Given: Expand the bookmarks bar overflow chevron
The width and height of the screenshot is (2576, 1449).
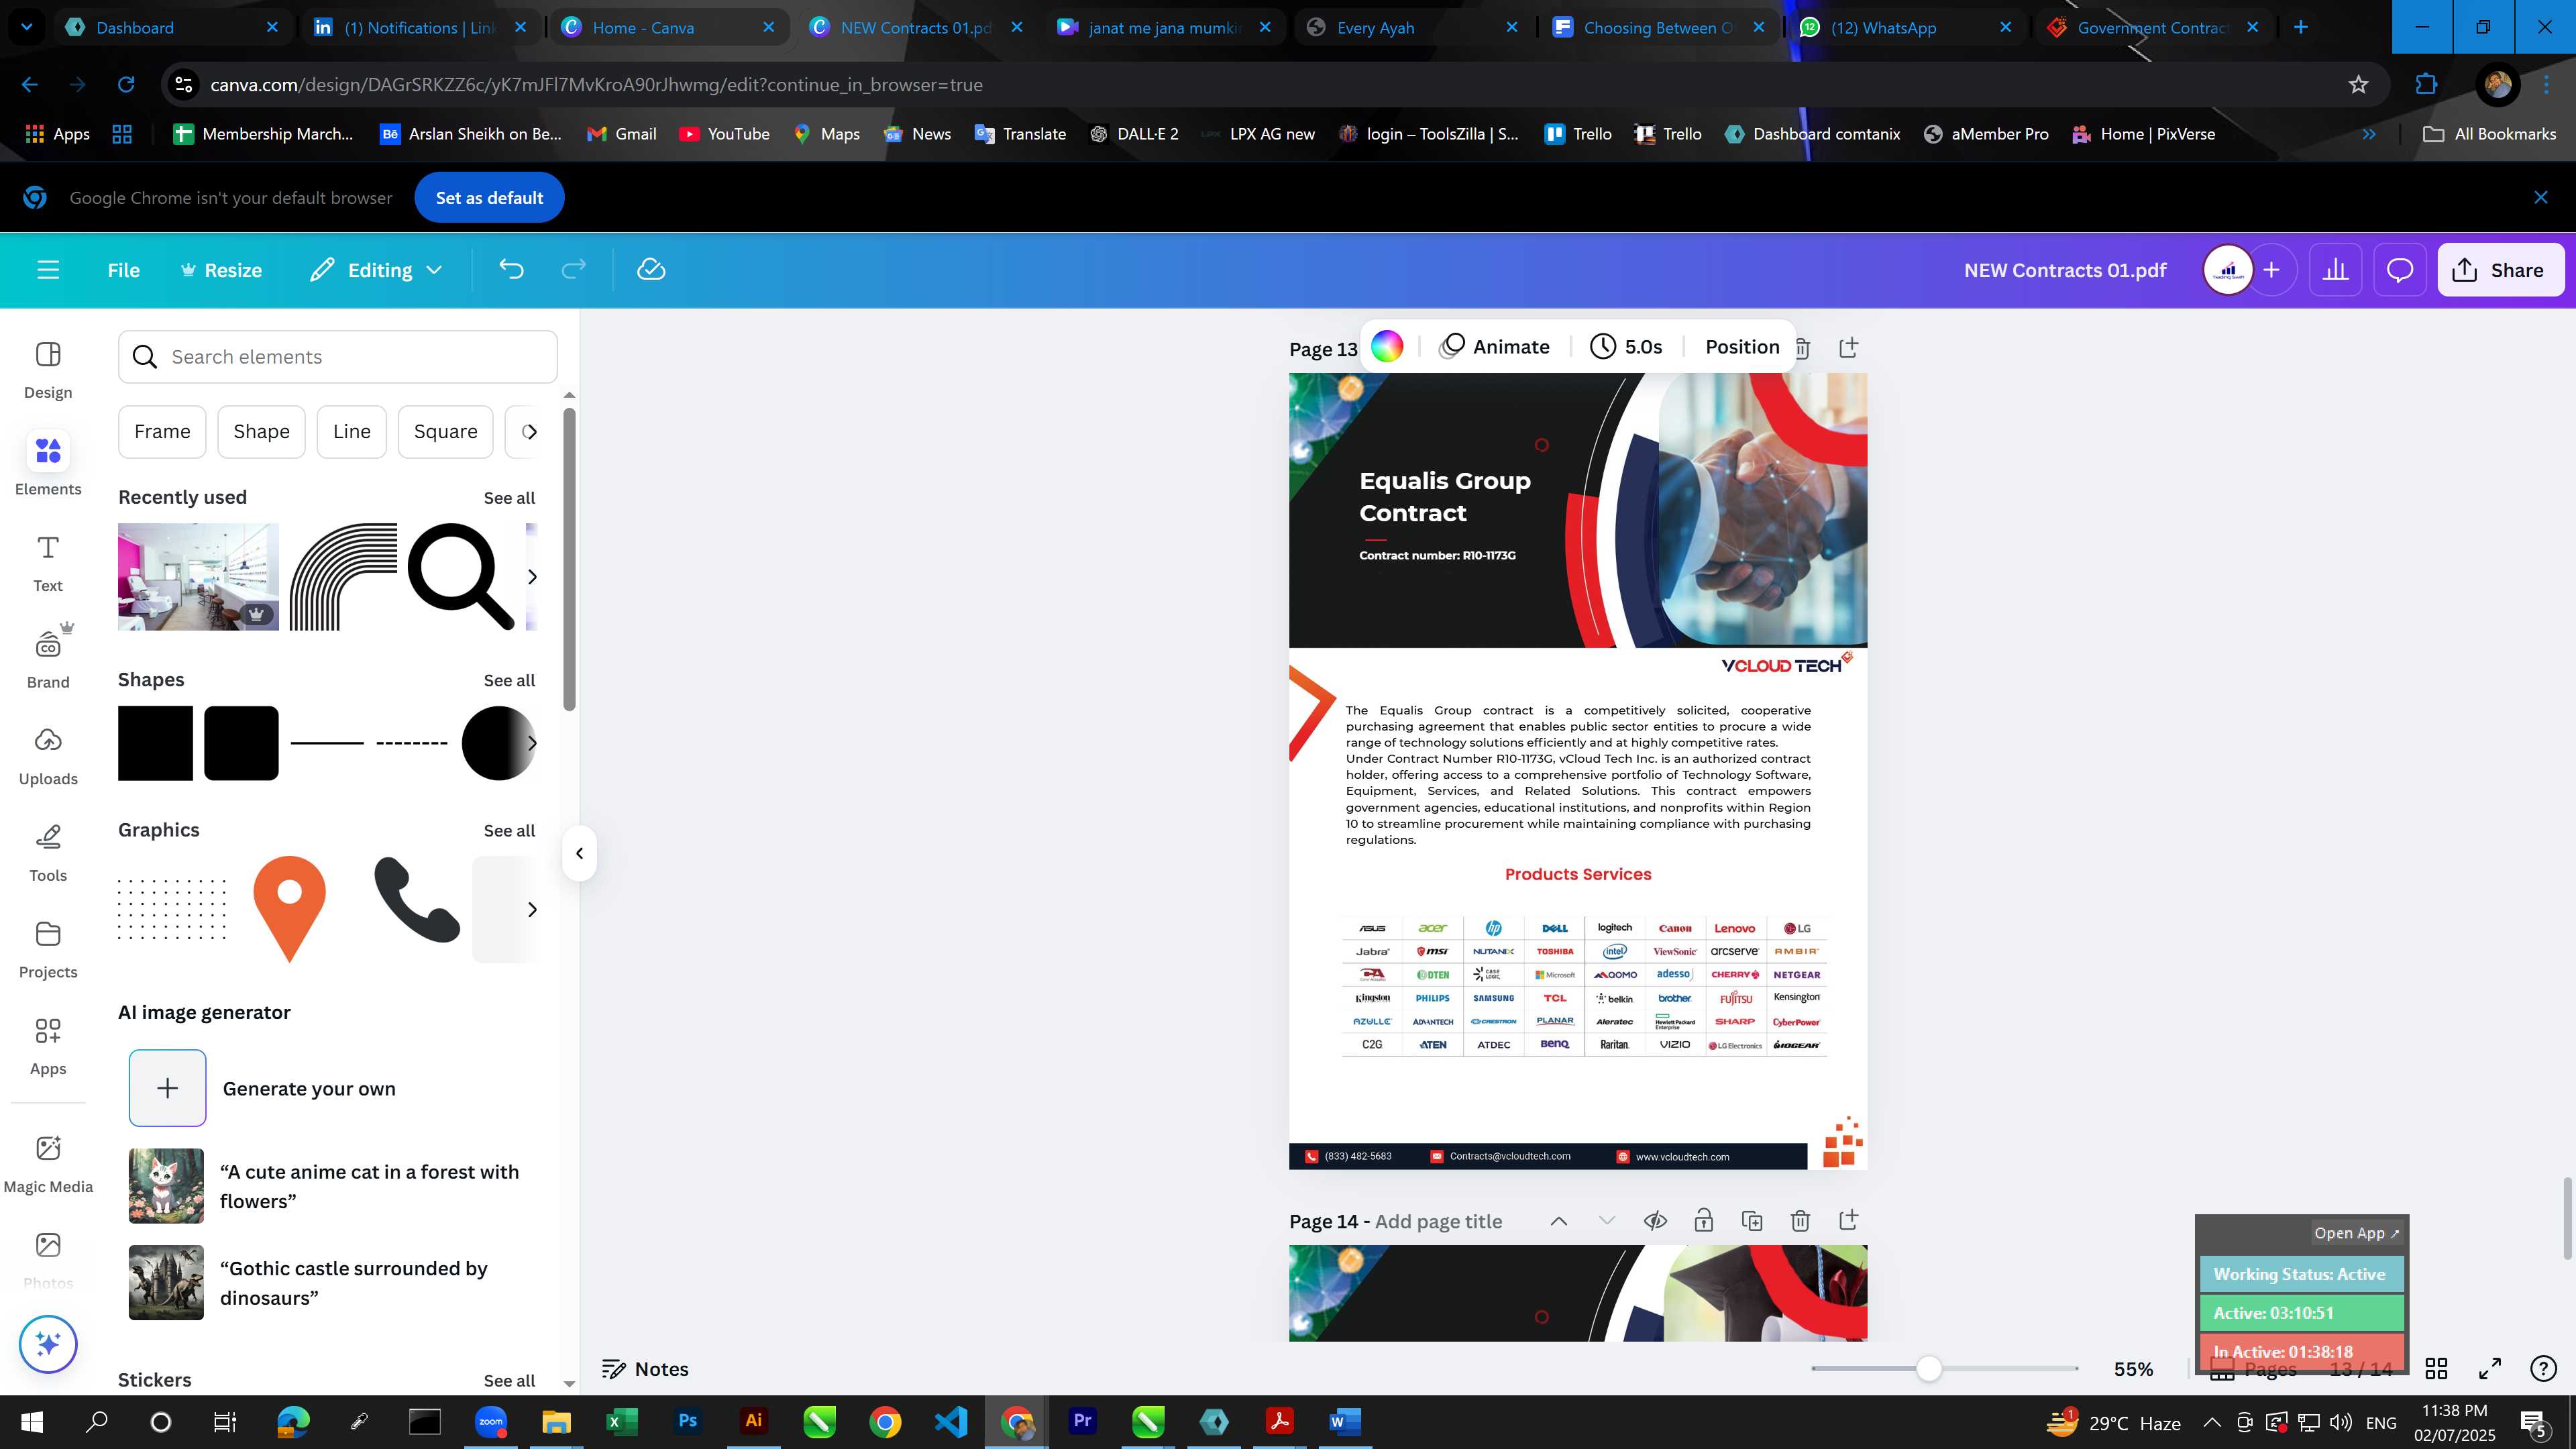Looking at the screenshot, I should click(x=2369, y=134).
